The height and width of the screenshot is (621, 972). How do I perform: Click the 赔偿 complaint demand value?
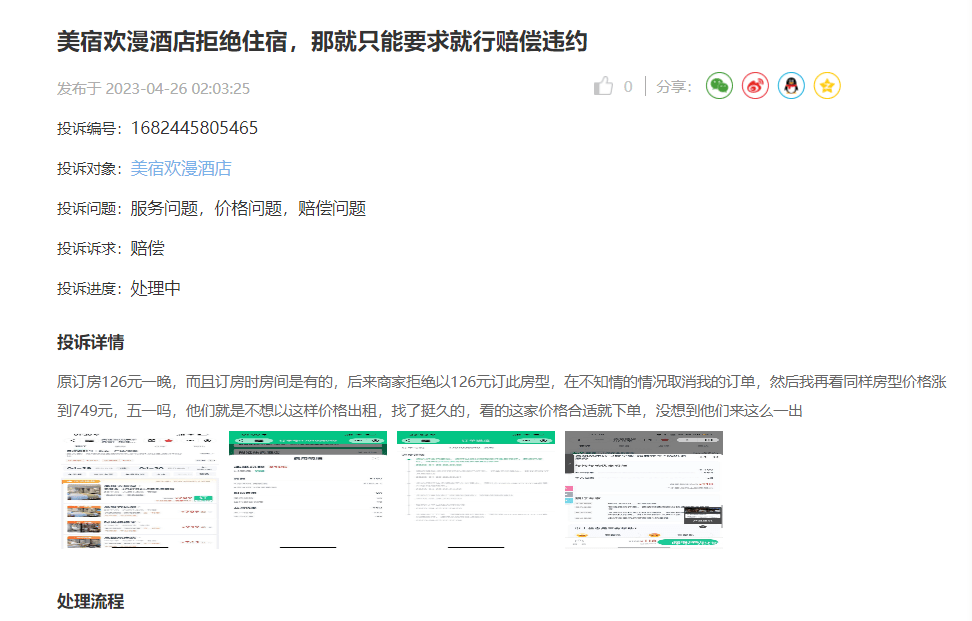[148, 248]
